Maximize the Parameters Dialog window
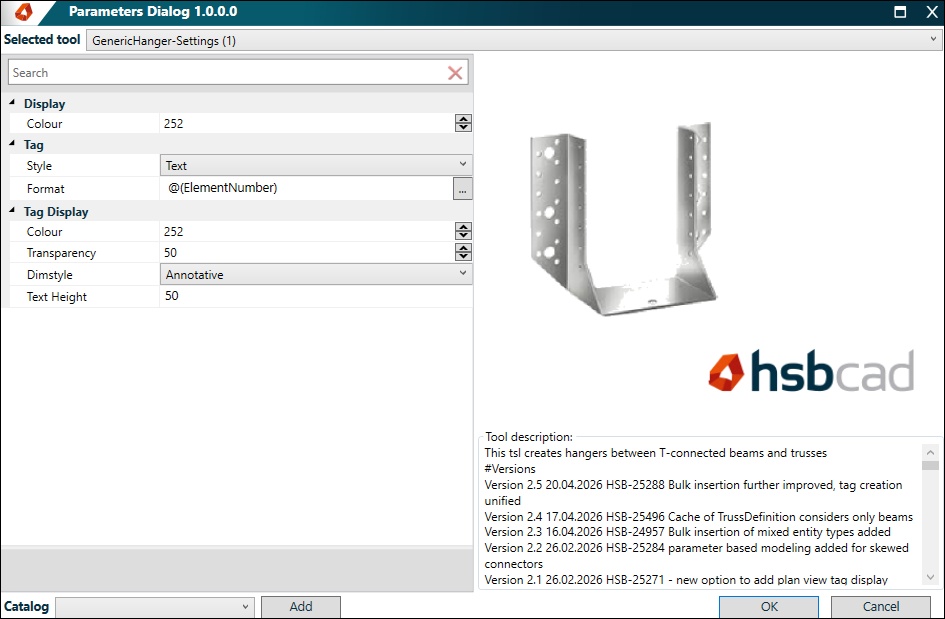945x619 pixels. coord(900,12)
